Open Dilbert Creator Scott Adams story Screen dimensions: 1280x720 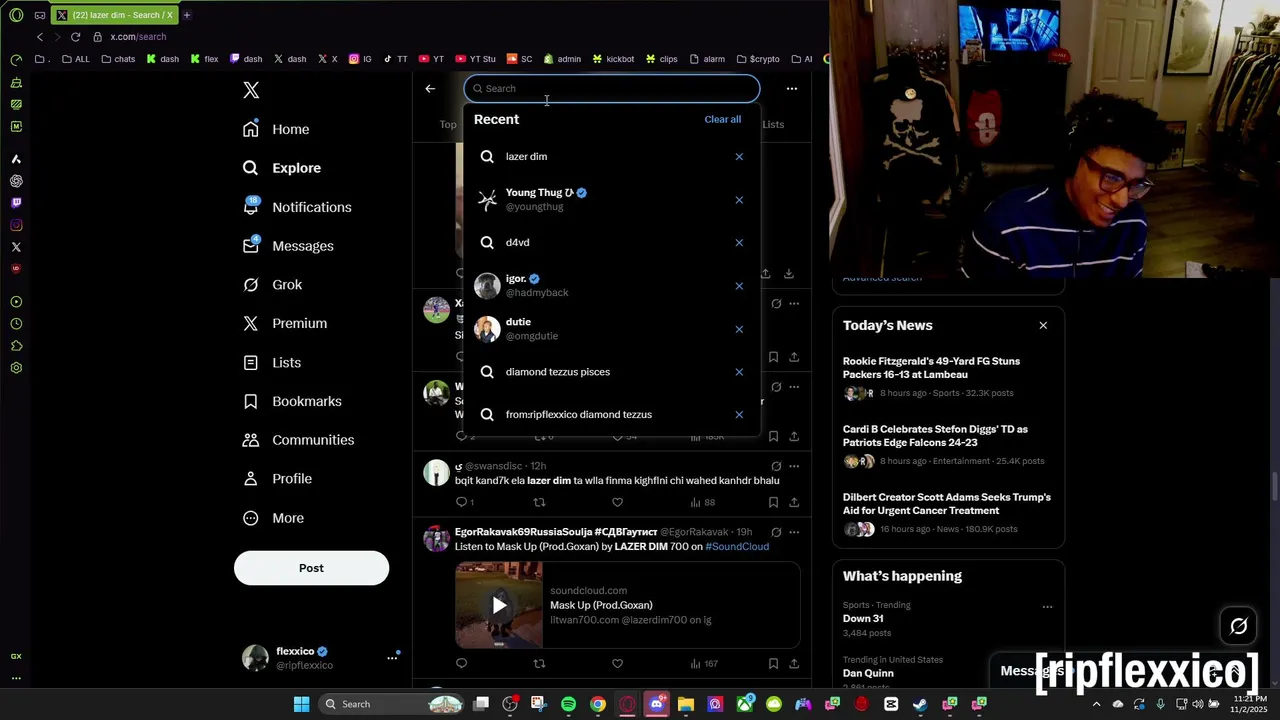click(948, 515)
